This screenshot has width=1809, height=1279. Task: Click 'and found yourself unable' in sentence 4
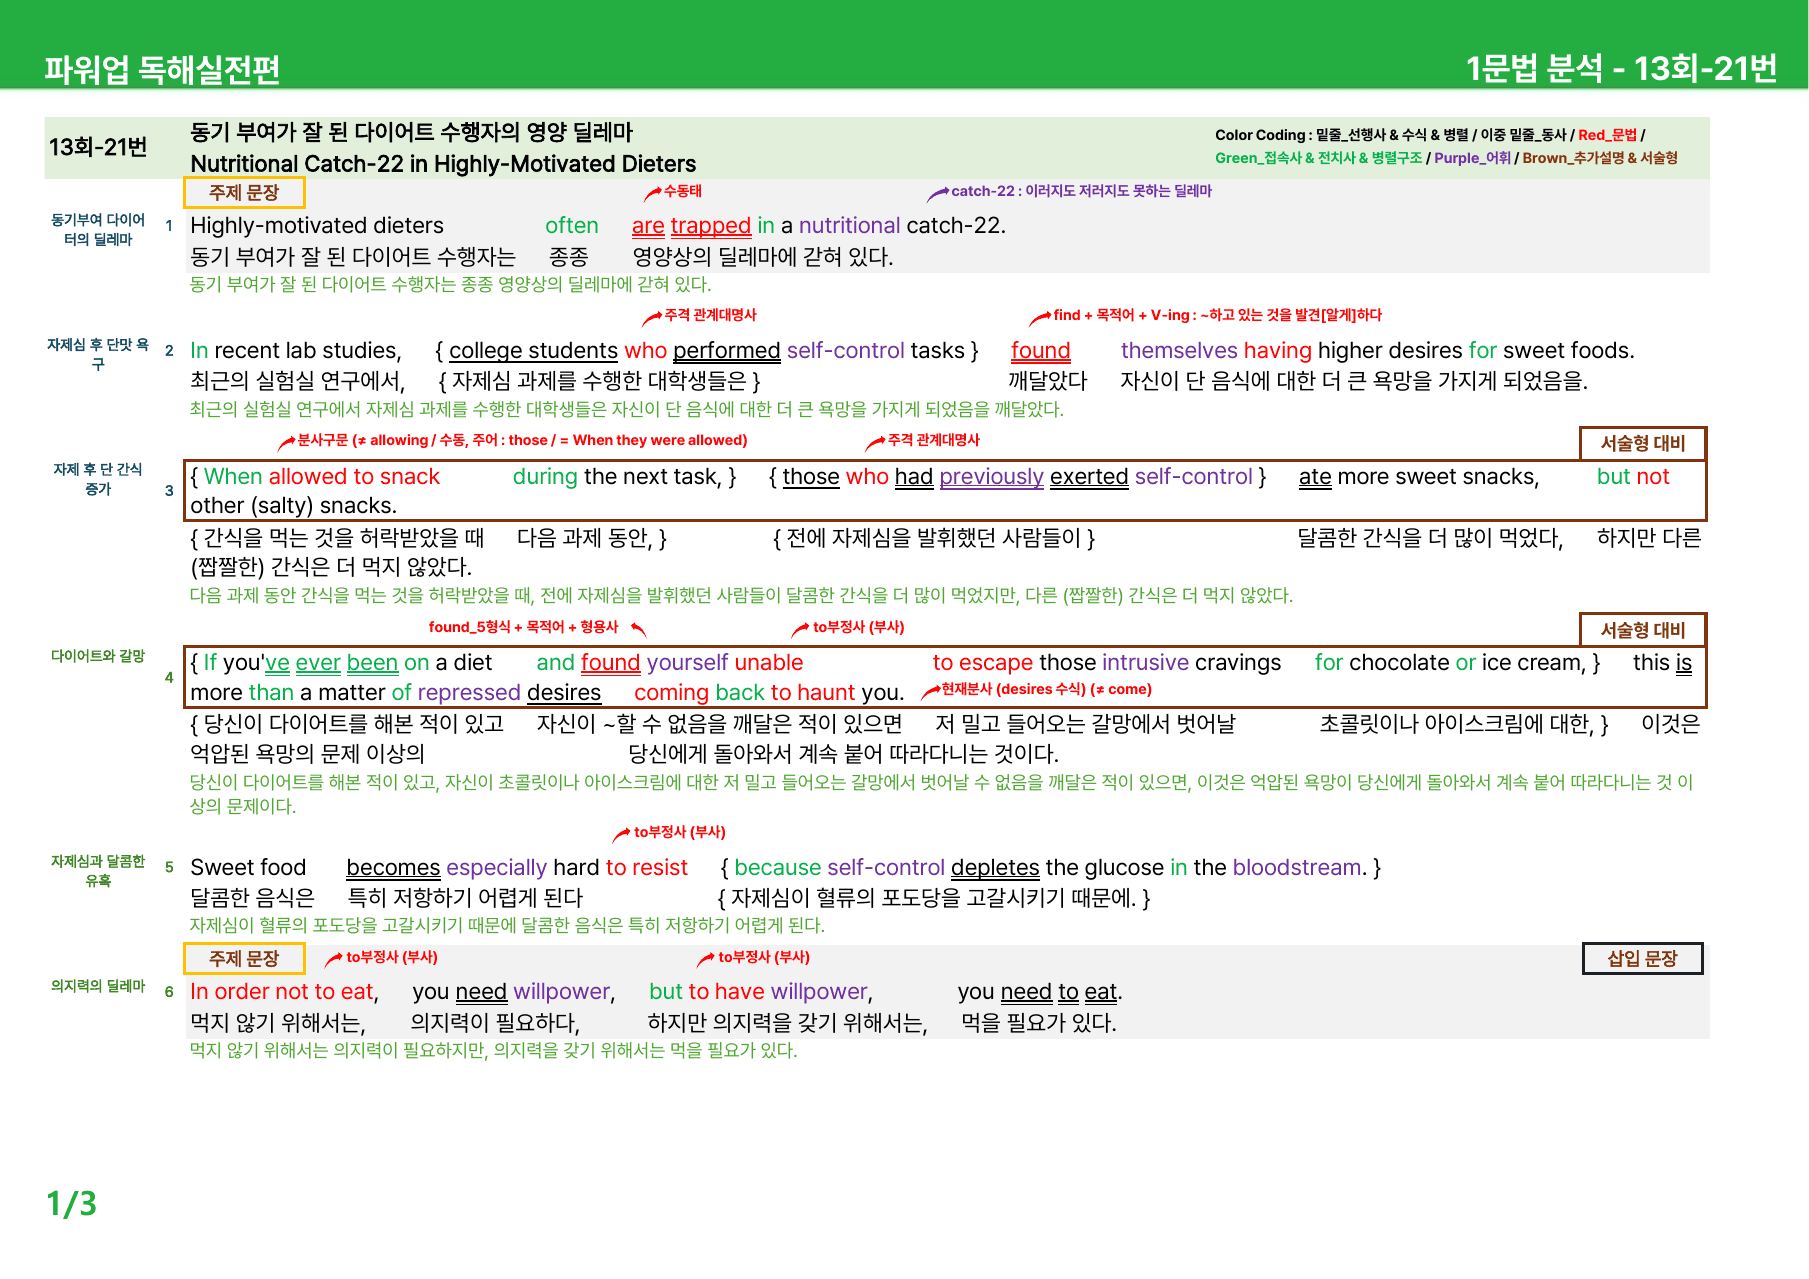[669, 663]
